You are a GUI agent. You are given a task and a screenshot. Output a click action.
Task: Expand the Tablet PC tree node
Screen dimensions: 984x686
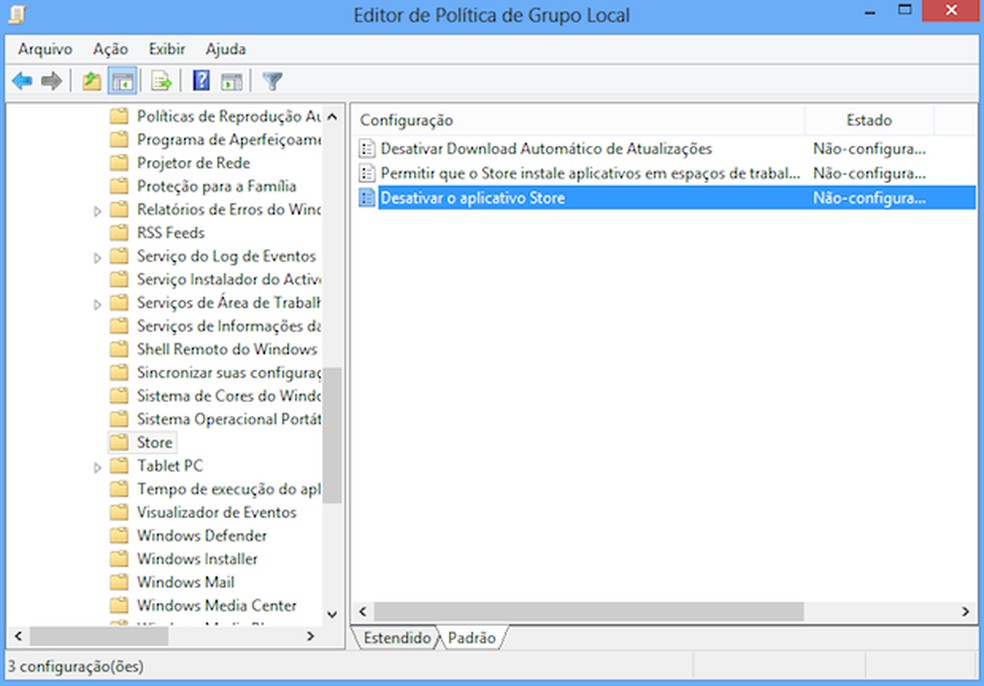coord(96,465)
